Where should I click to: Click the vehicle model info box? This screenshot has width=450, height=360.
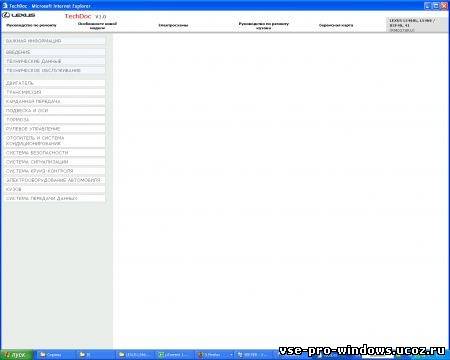[417, 25]
